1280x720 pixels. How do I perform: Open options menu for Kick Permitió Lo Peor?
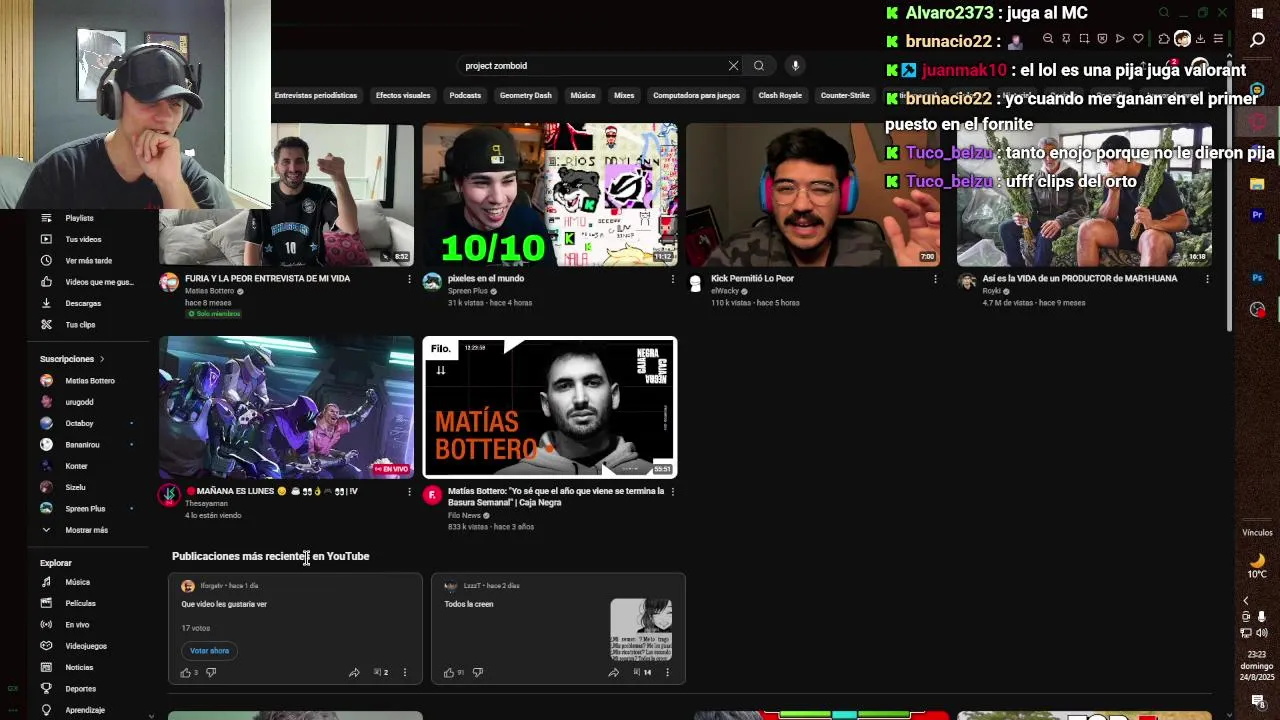[x=935, y=279]
